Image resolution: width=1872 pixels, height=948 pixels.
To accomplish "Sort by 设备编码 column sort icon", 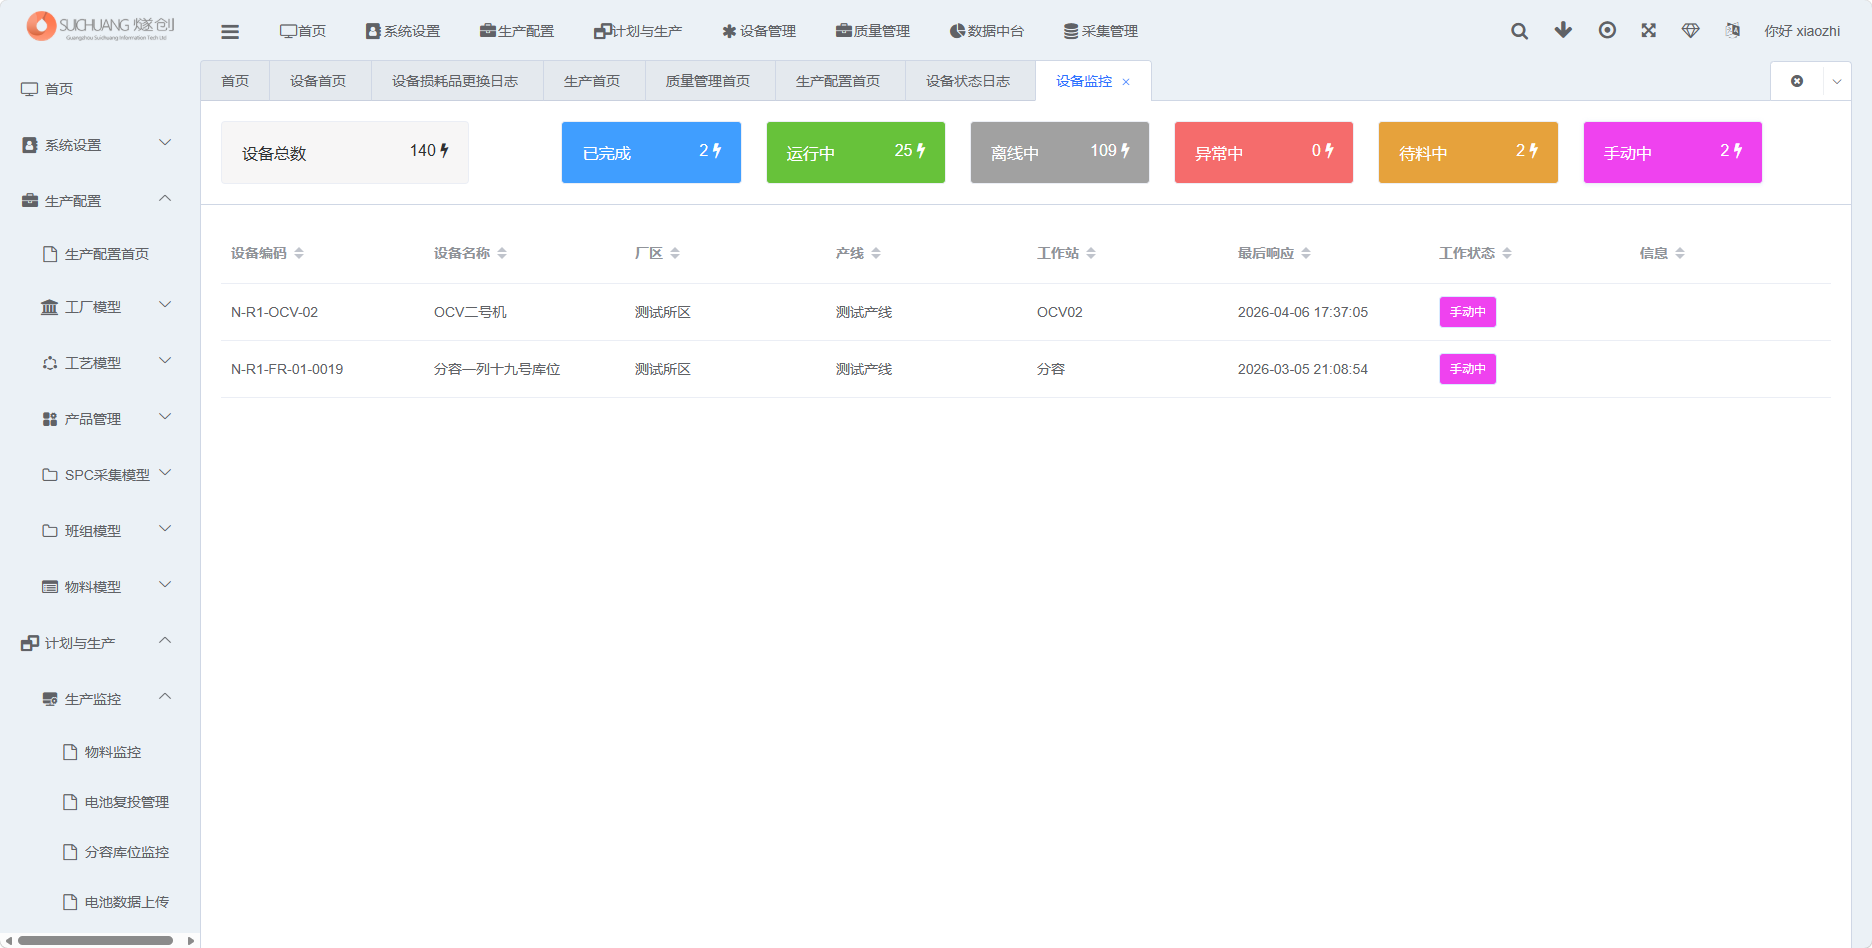I will [x=299, y=253].
